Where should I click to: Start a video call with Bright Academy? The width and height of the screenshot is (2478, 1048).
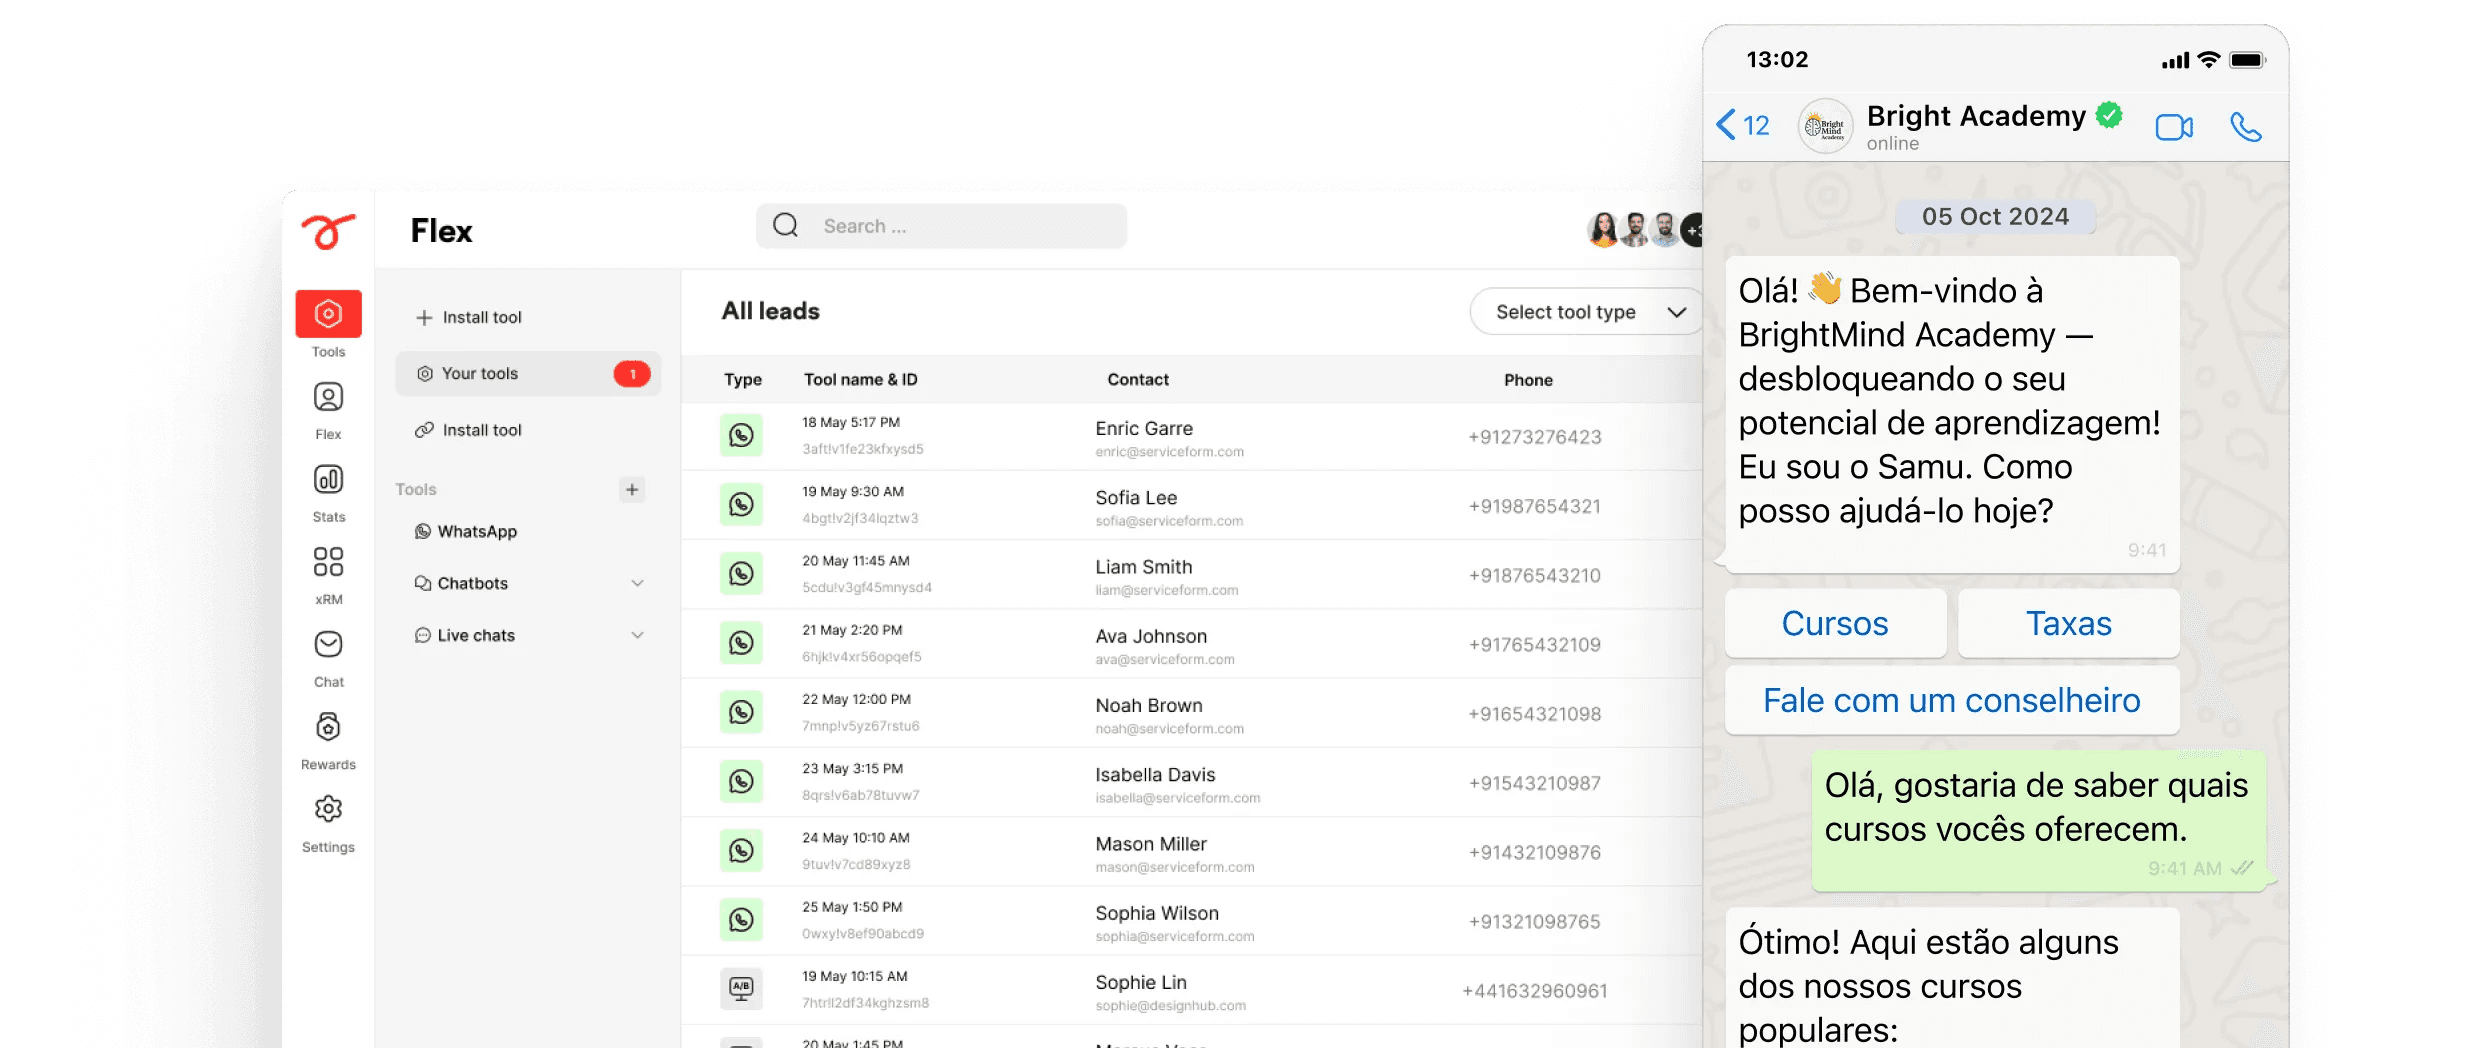pyautogui.click(x=2173, y=128)
